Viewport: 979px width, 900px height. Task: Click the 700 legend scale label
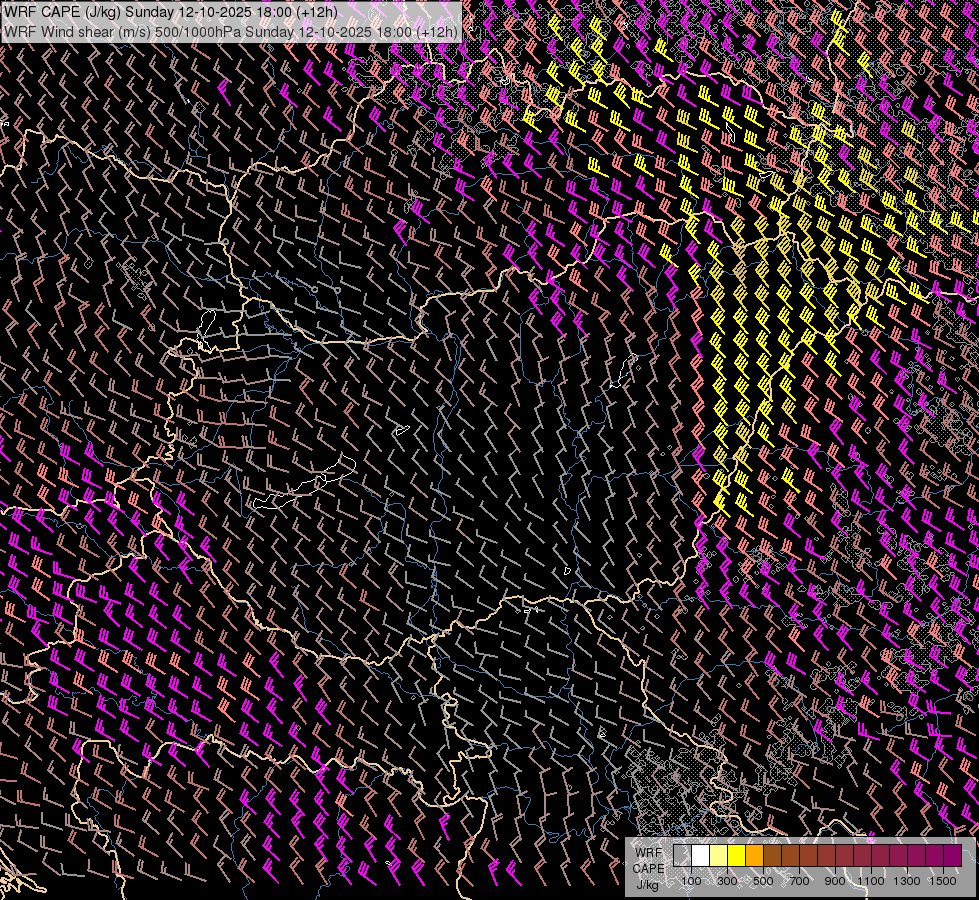[799, 881]
